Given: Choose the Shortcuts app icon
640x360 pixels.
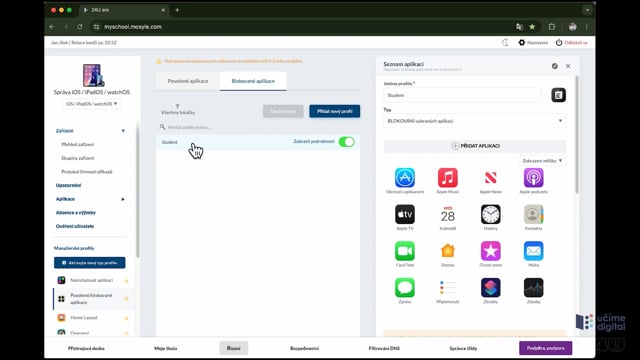Looking at the screenshot, I should (x=490, y=288).
